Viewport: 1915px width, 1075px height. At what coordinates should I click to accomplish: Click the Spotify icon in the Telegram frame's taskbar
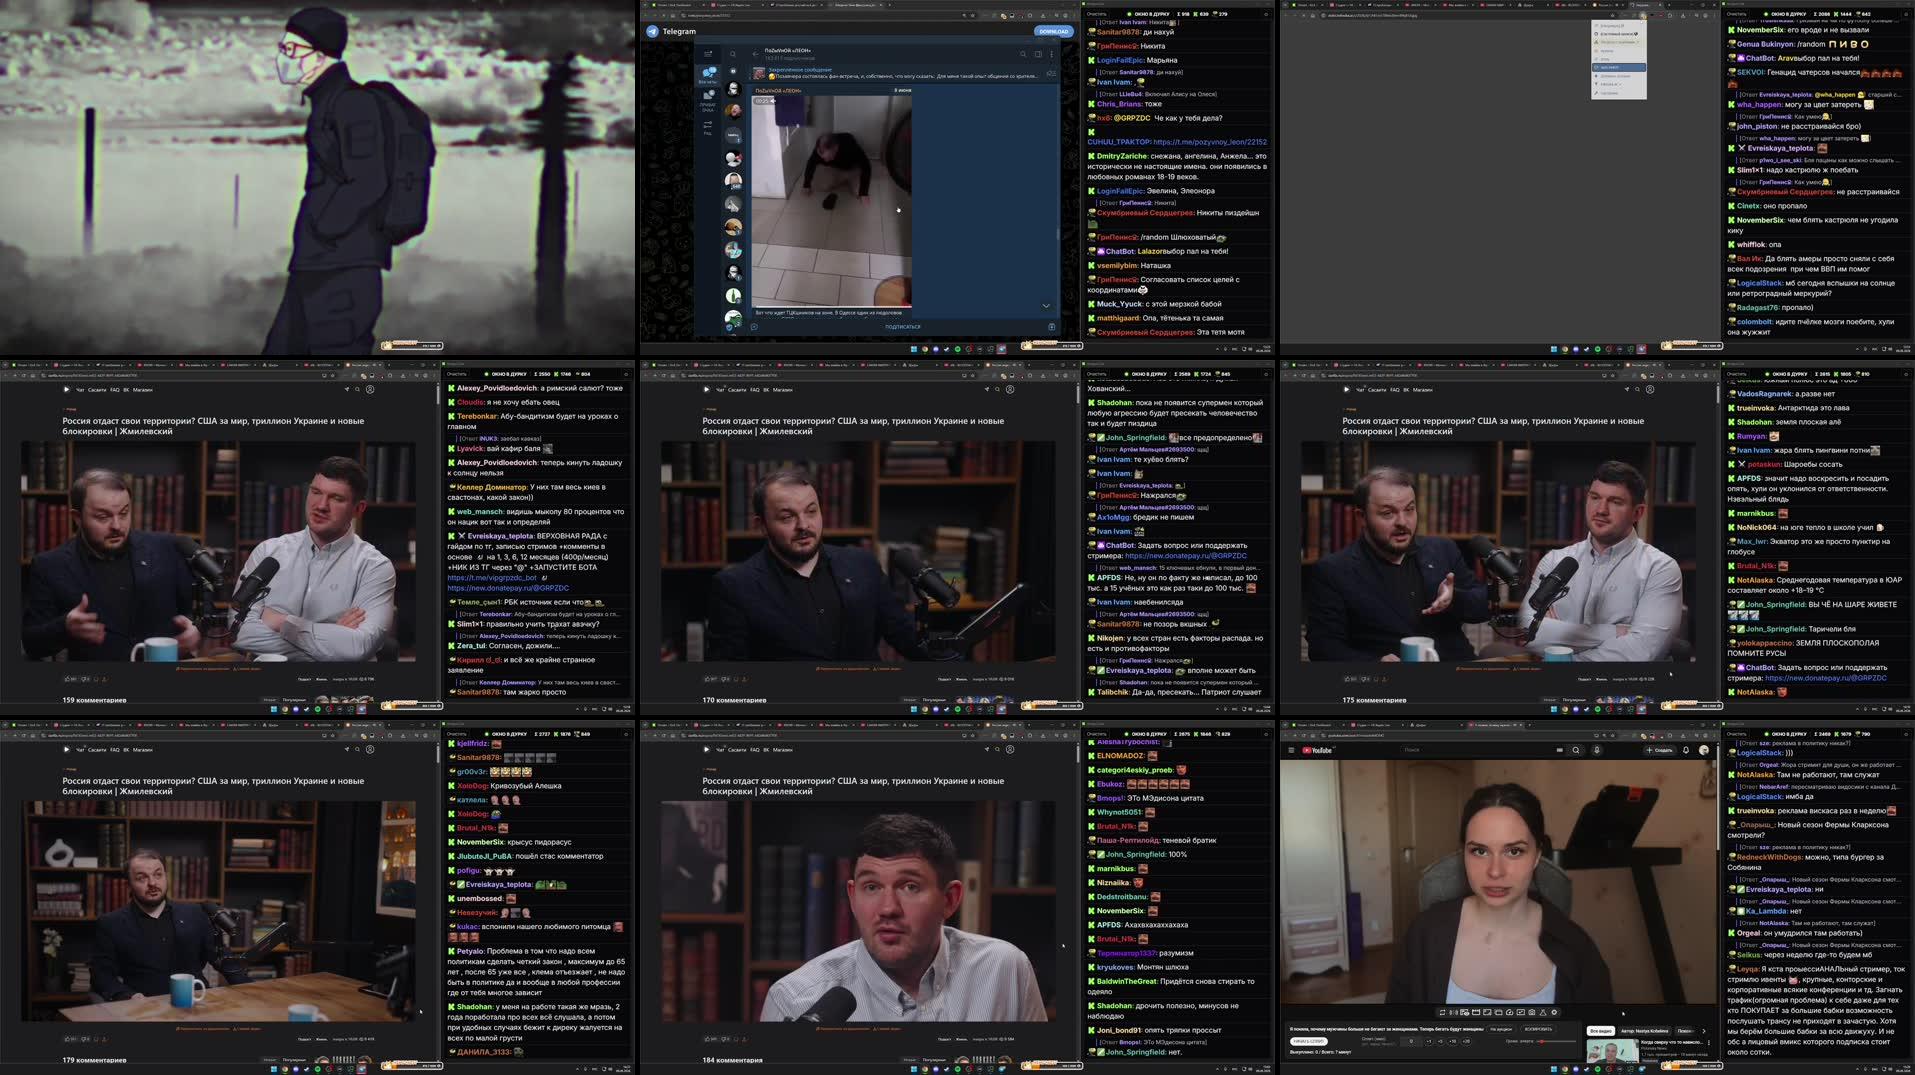click(959, 349)
